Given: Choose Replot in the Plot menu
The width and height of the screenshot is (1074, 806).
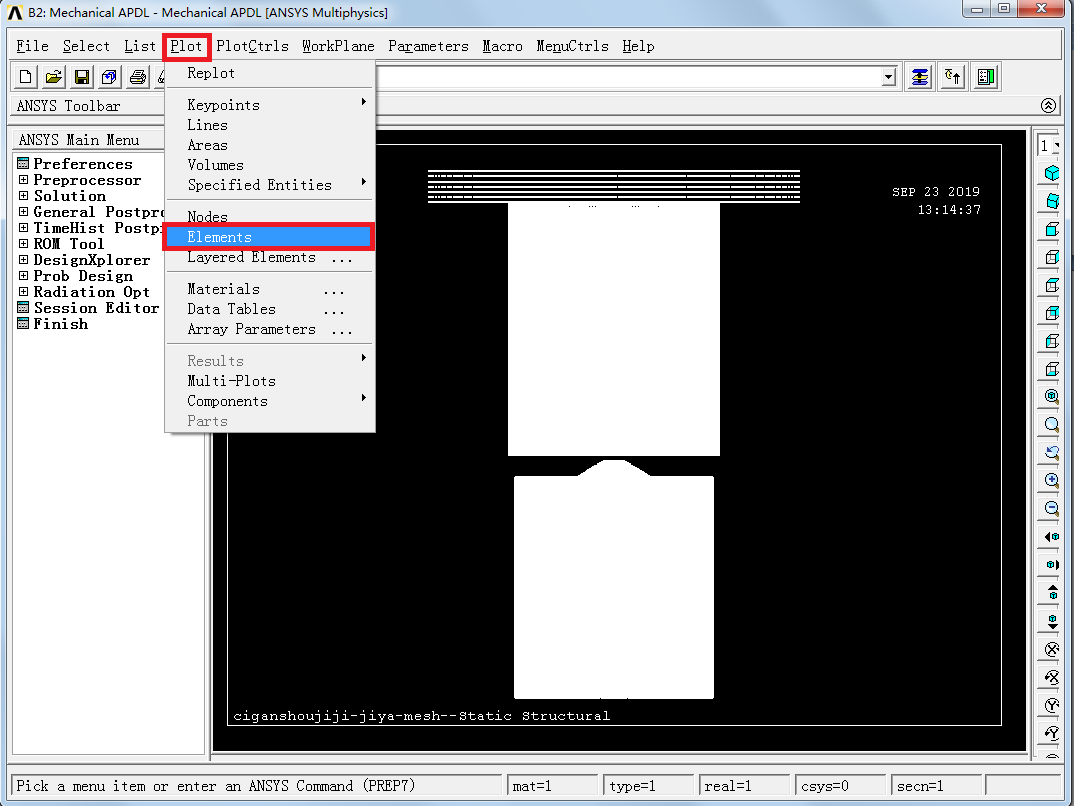Looking at the screenshot, I should point(269,73).
